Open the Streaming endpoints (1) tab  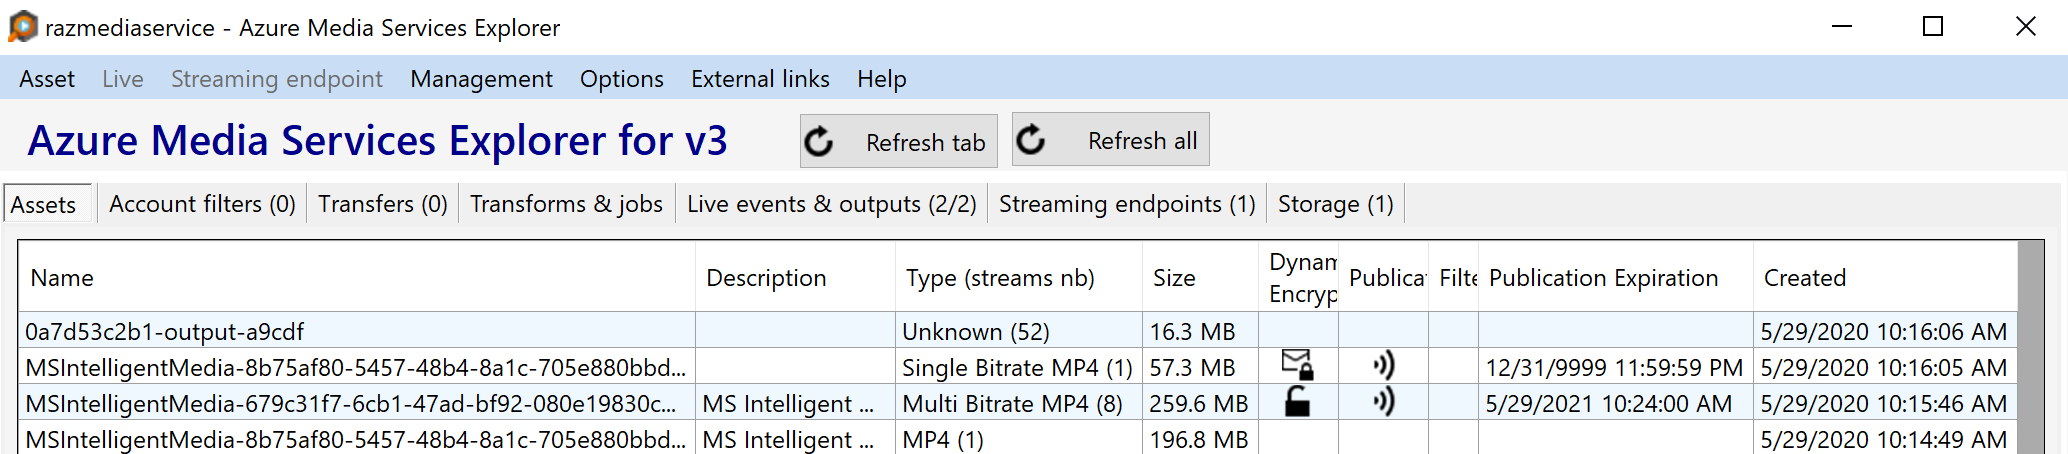pos(1127,204)
